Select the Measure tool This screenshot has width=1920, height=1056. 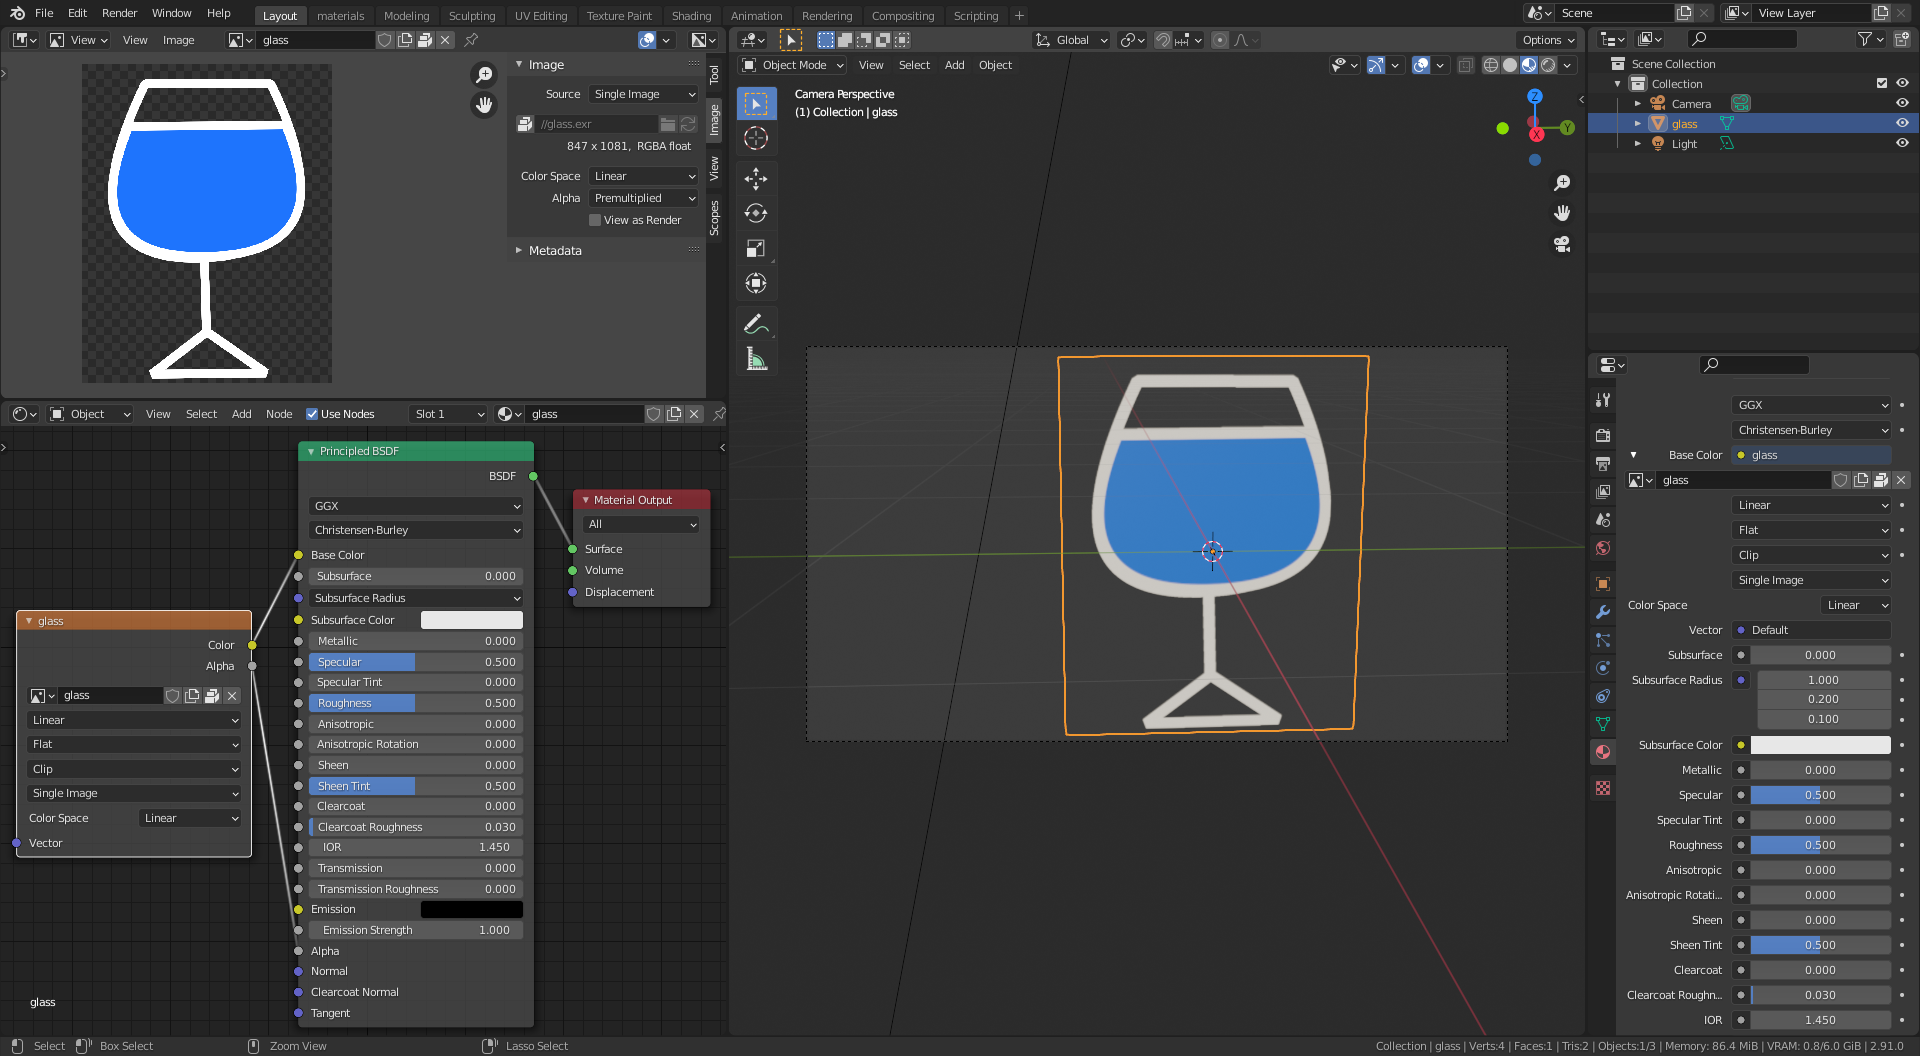pyautogui.click(x=756, y=359)
